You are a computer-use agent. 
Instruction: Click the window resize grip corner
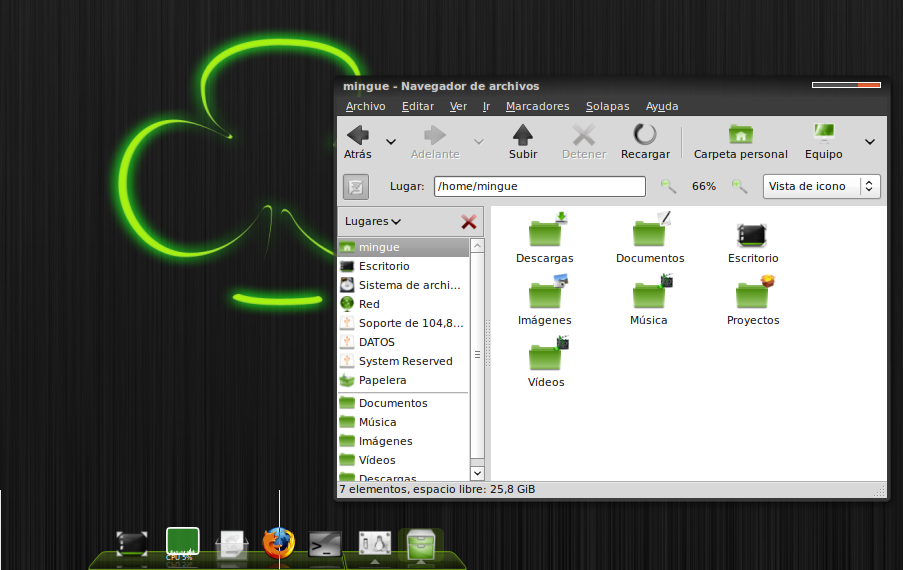[x=880, y=491]
